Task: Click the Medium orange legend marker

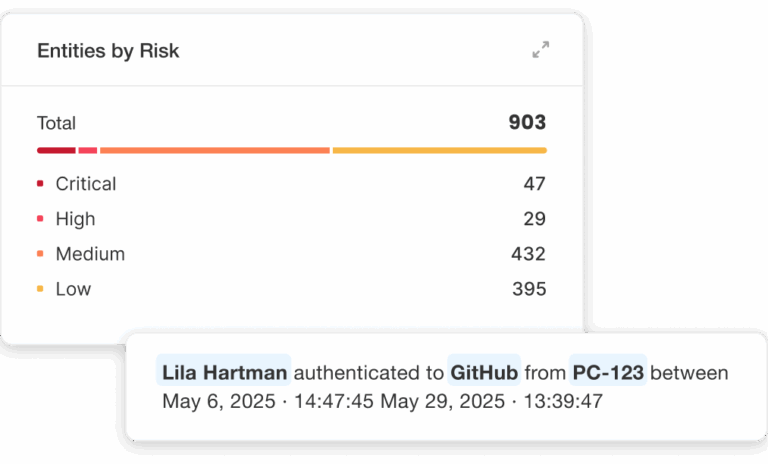Action: coord(40,254)
